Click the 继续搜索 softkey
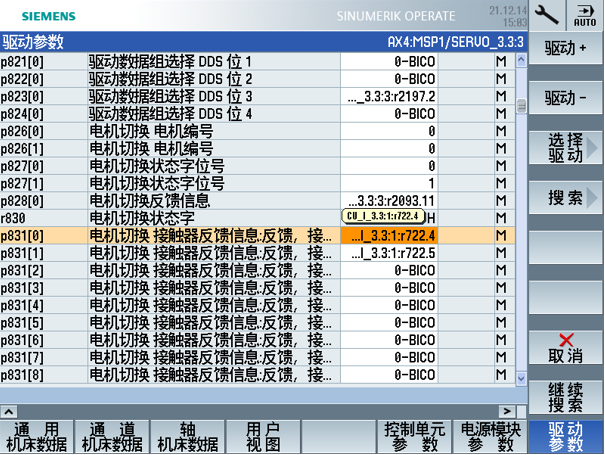The image size is (605, 455). tap(565, 397)
